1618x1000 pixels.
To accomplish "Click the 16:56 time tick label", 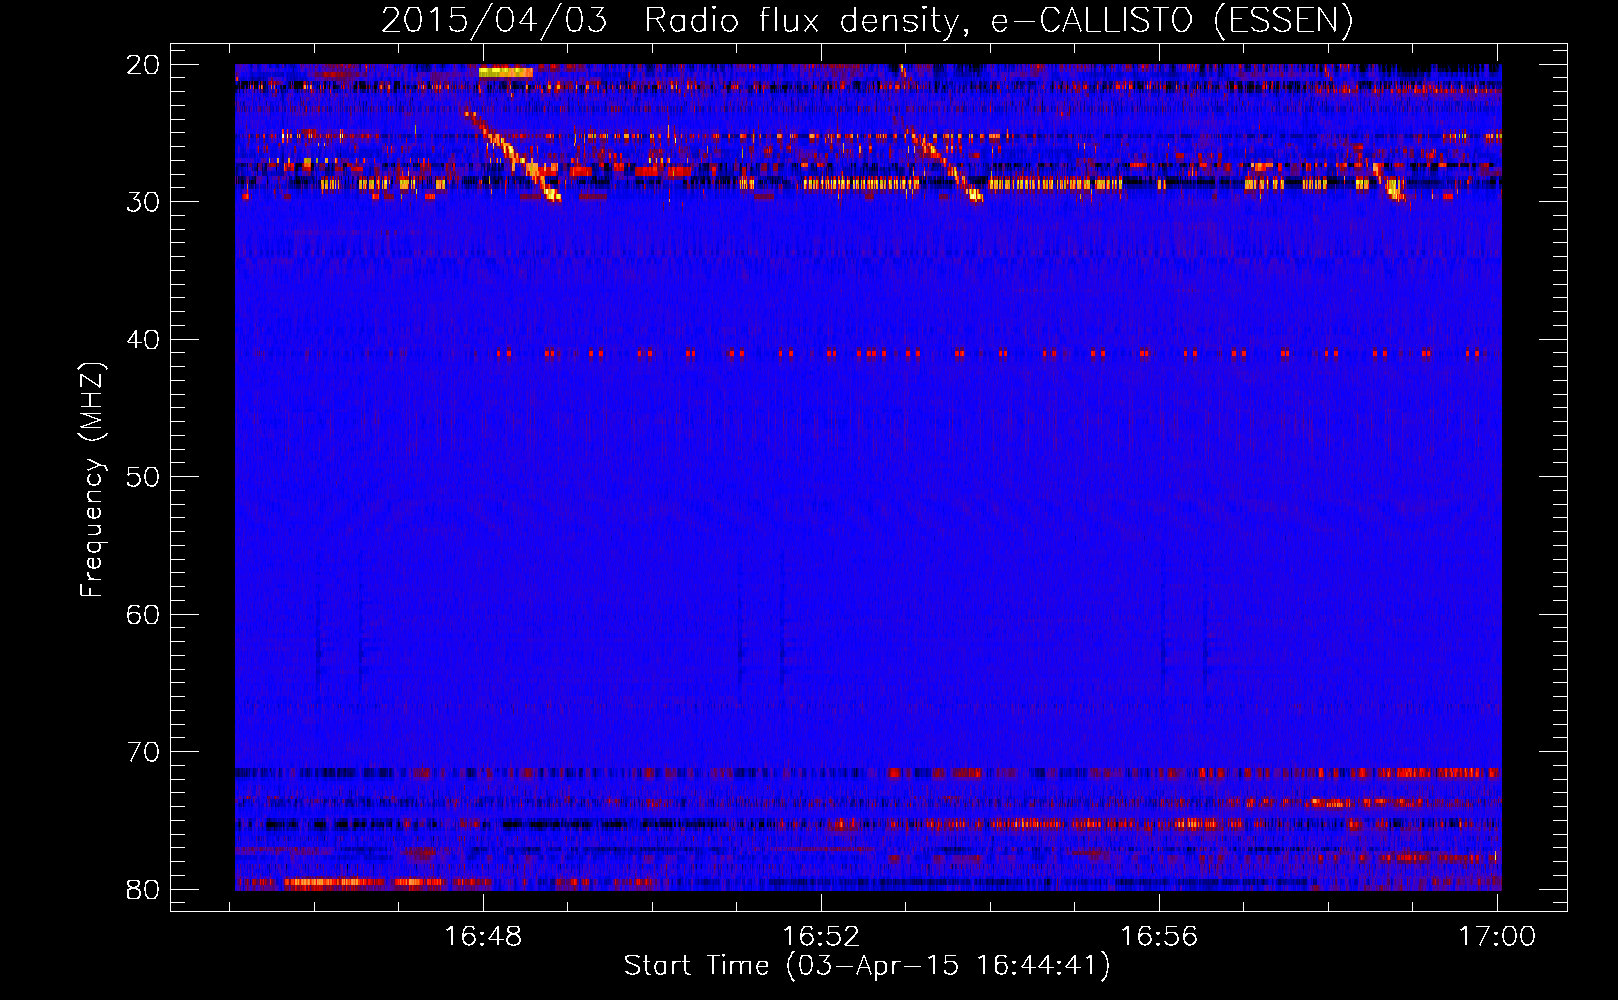I will click(1159, 936).
